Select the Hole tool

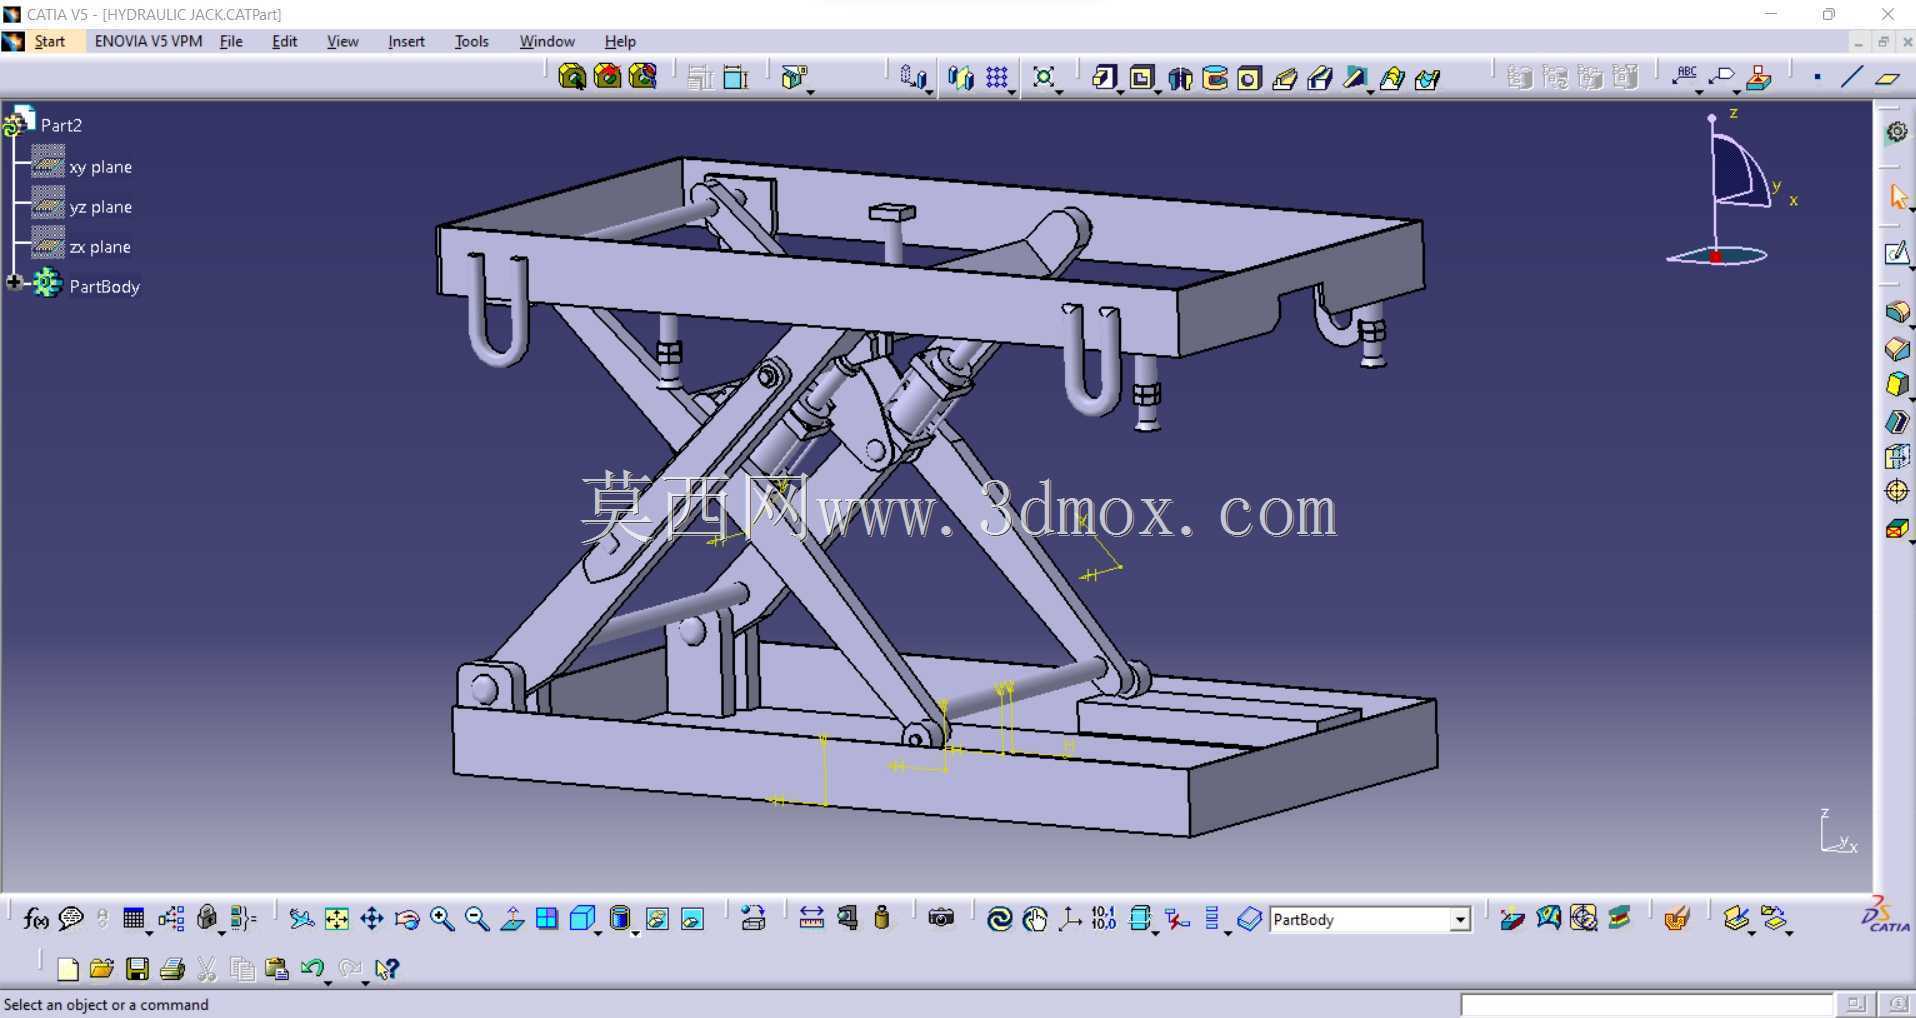click(x=1250, y=77)
